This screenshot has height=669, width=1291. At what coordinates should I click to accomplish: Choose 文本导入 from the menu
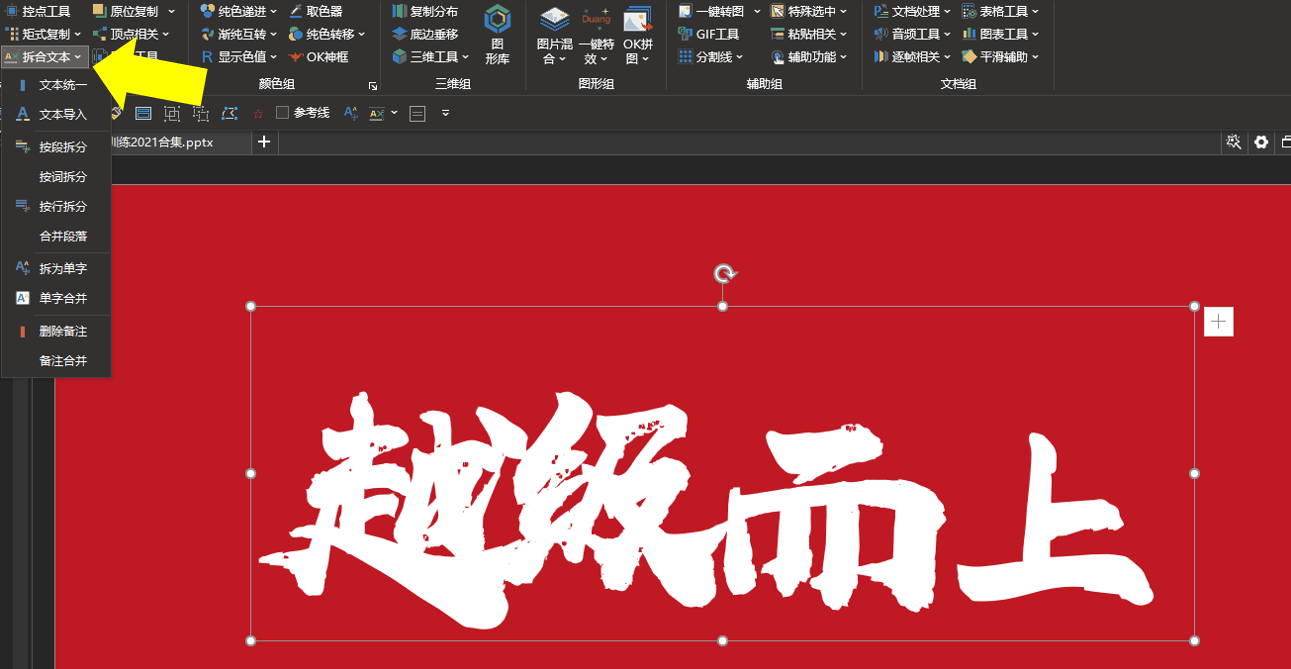coord(56,115)
